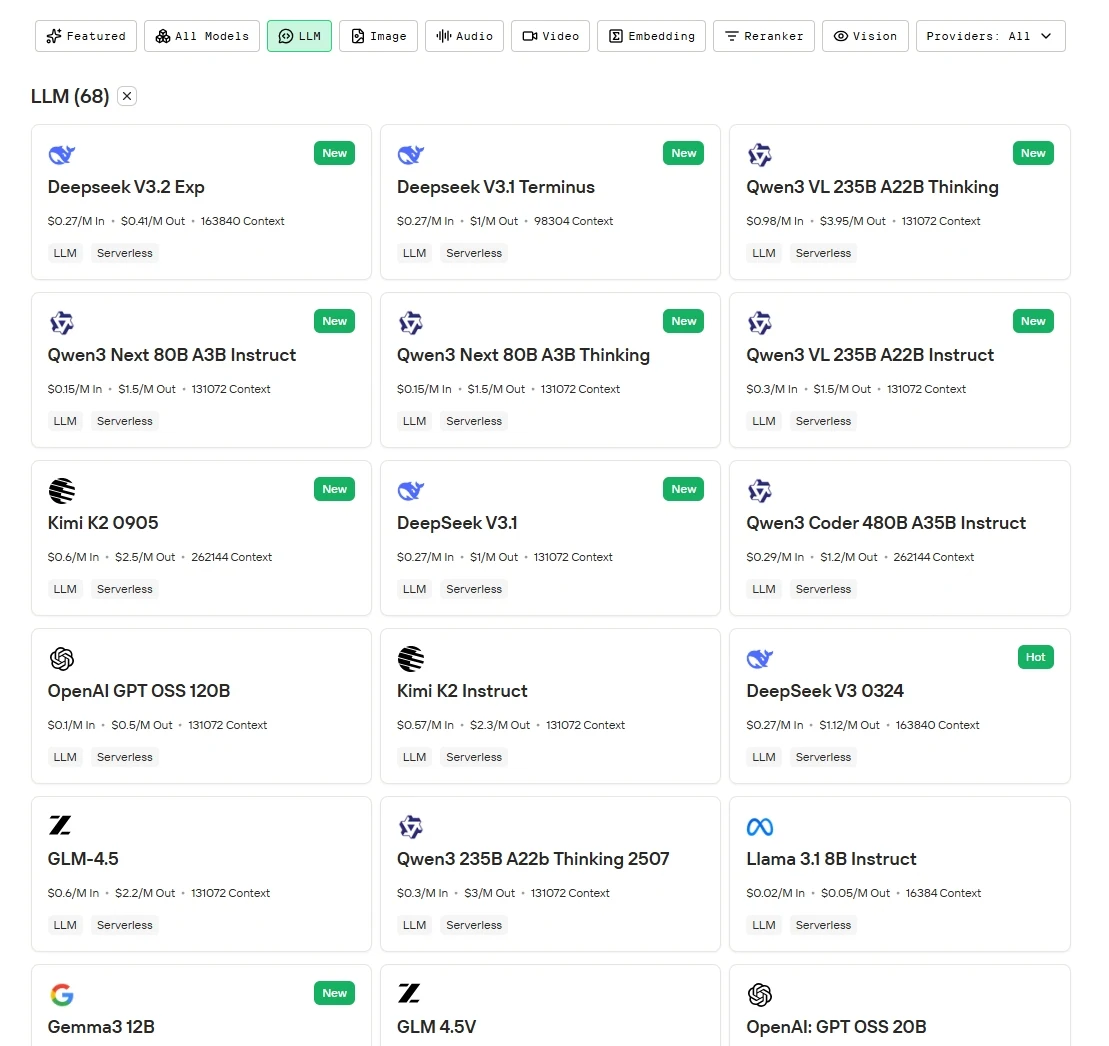Click the LLM tag on Qwen3 Coder 480B card

click(764, 589)
